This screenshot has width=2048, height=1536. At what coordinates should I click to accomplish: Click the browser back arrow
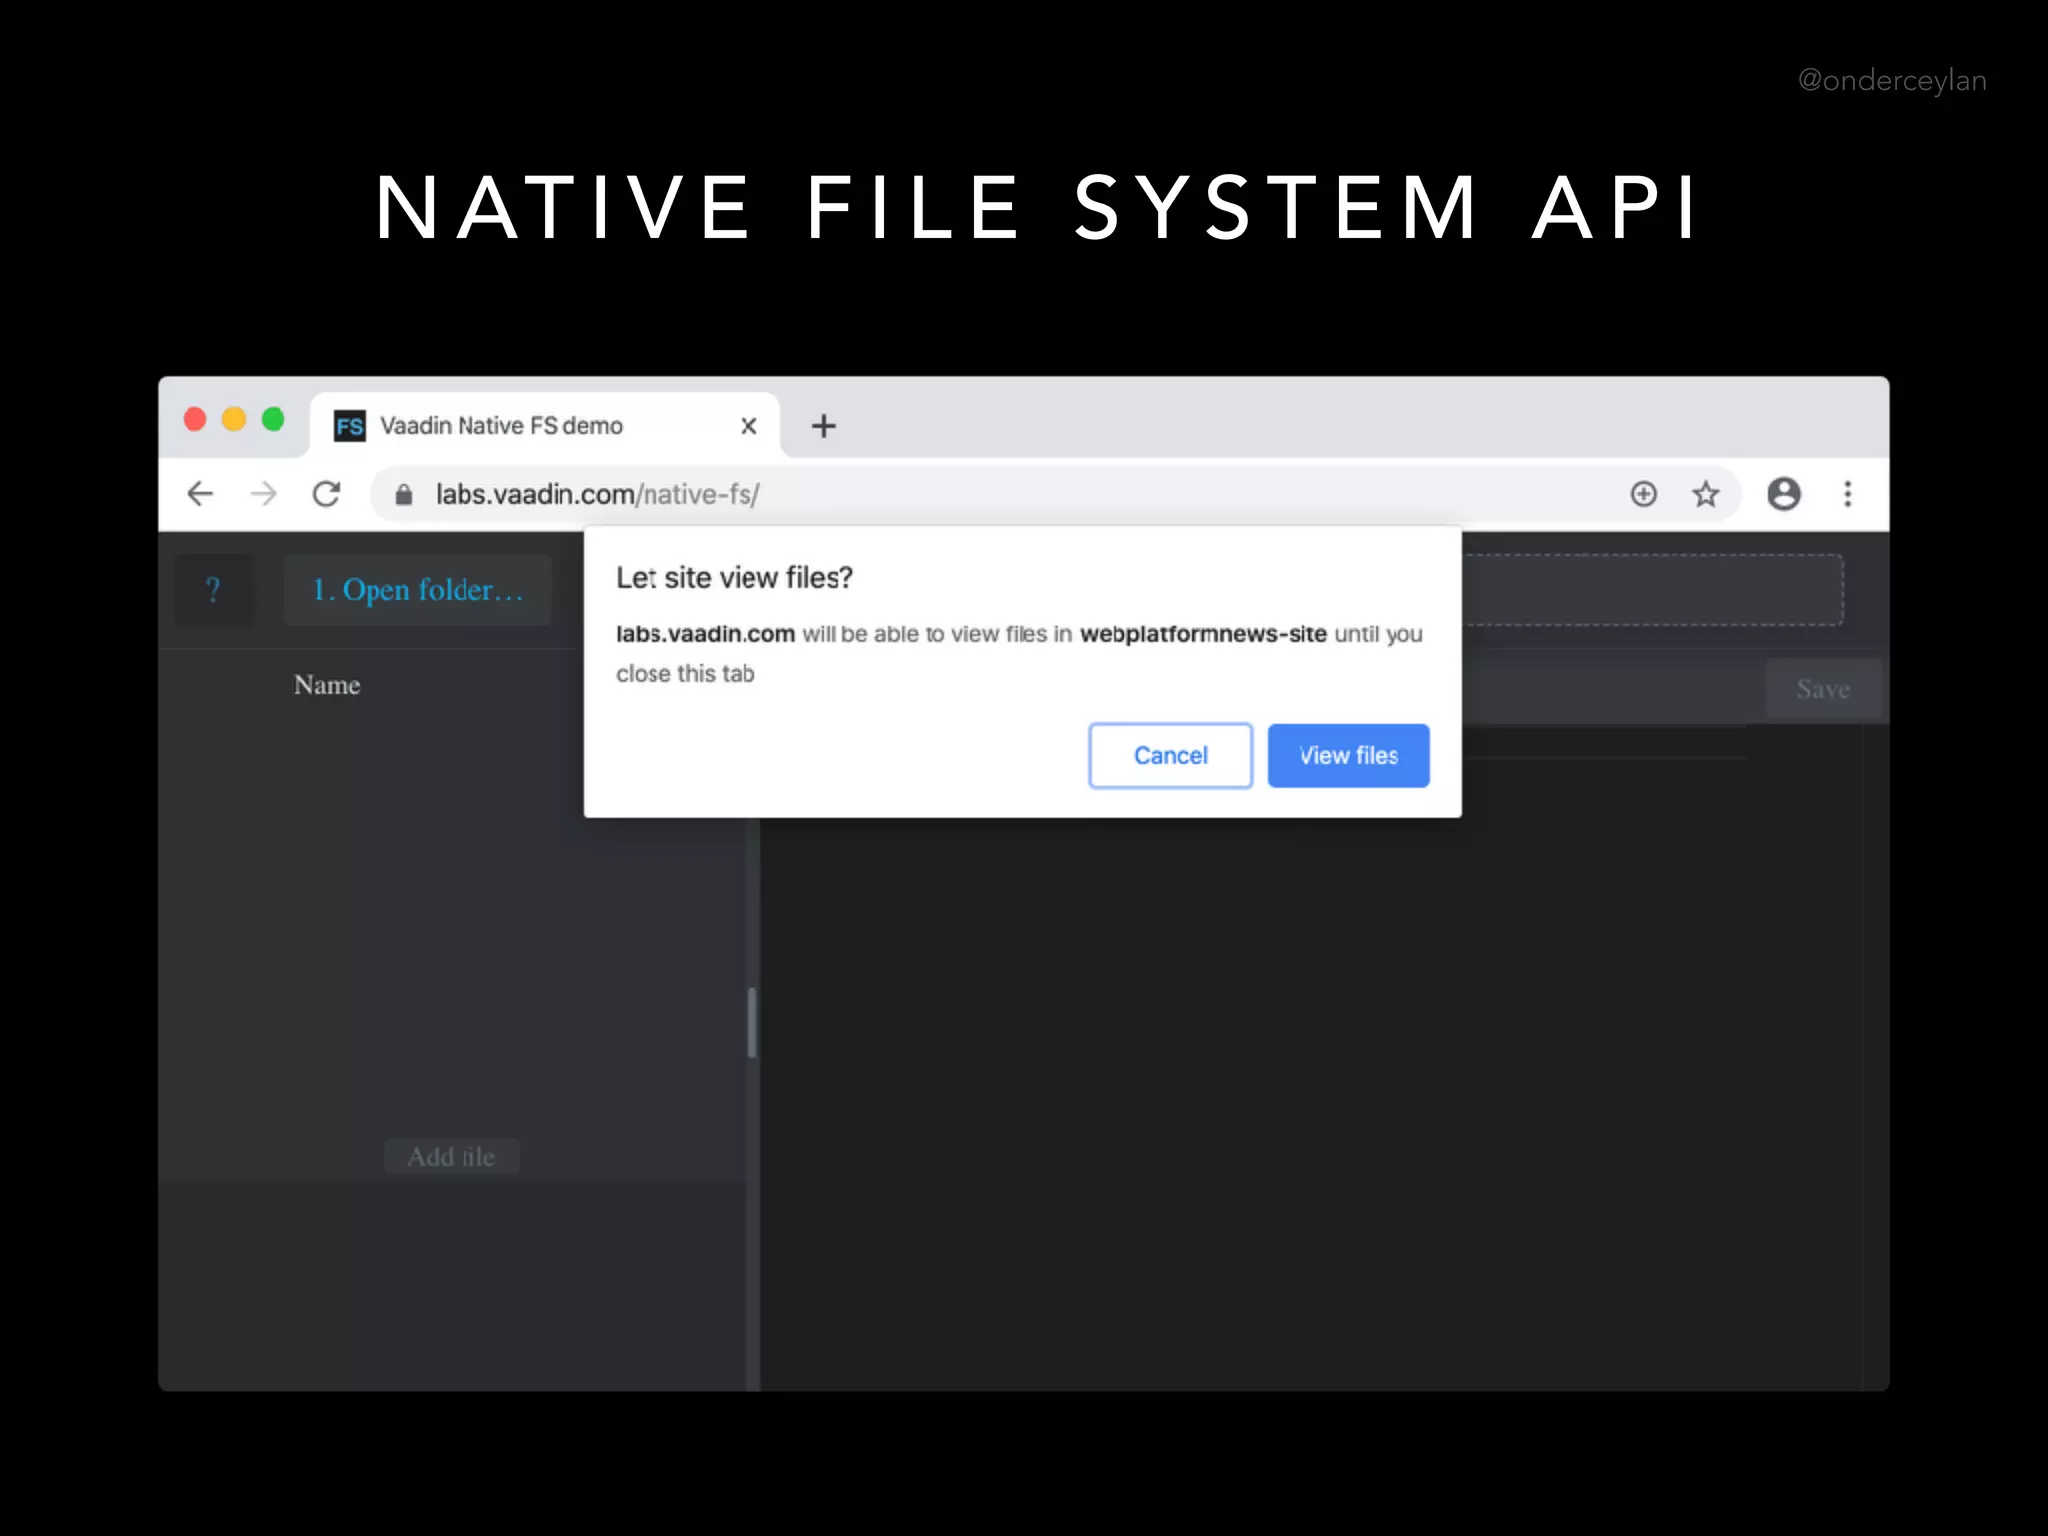pos(201,494)
